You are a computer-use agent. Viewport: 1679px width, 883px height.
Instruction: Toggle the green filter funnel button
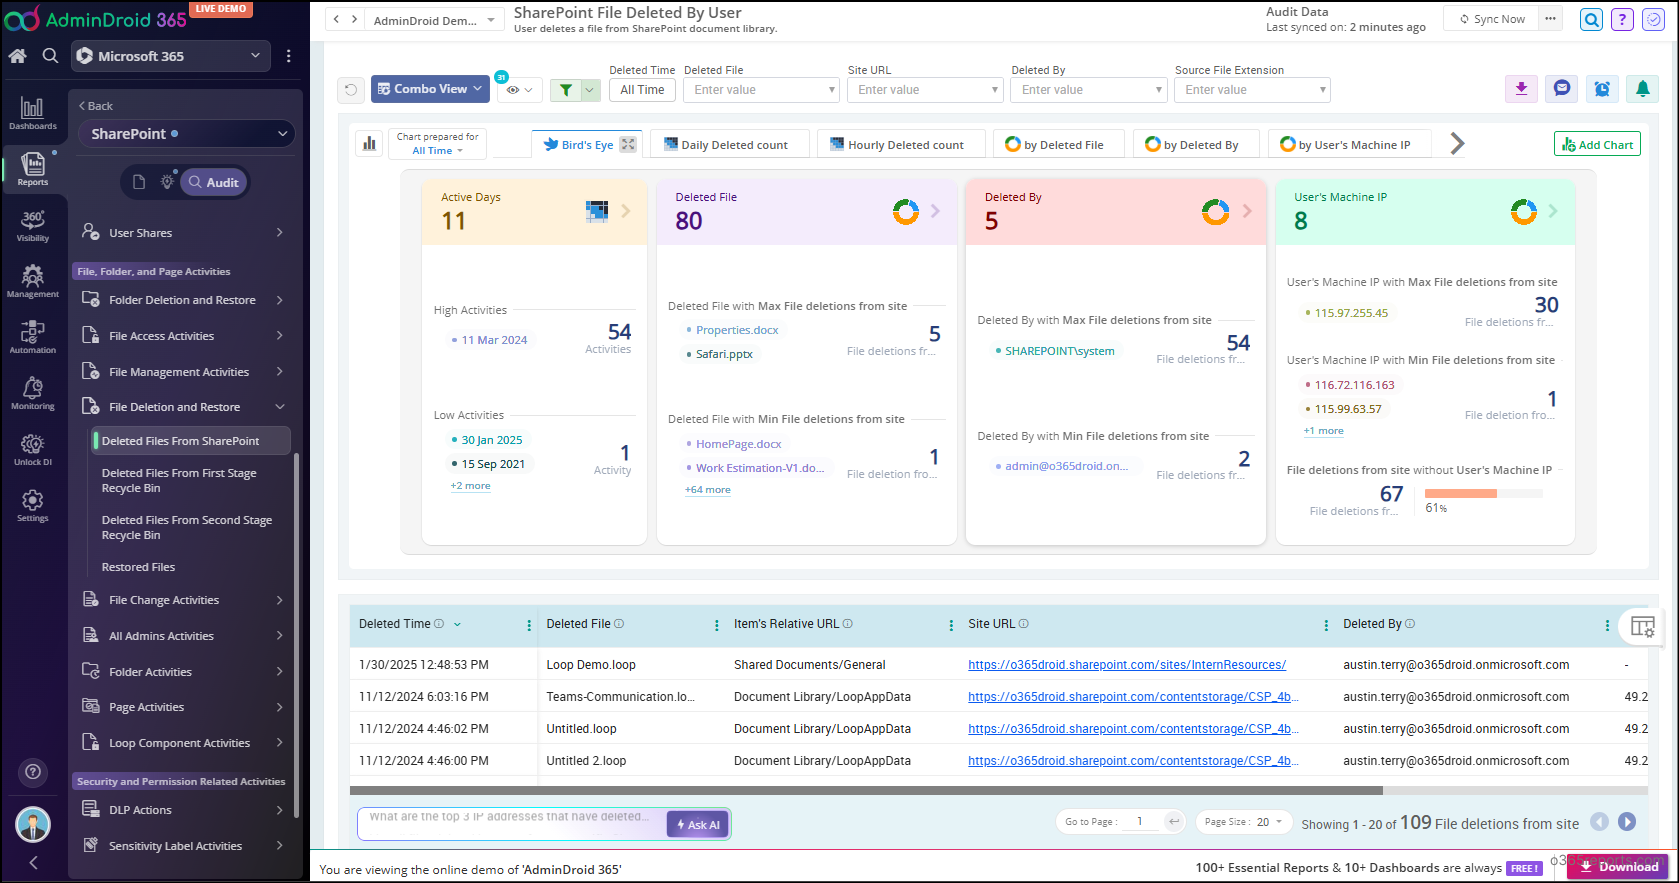click(x=566, y=90)
